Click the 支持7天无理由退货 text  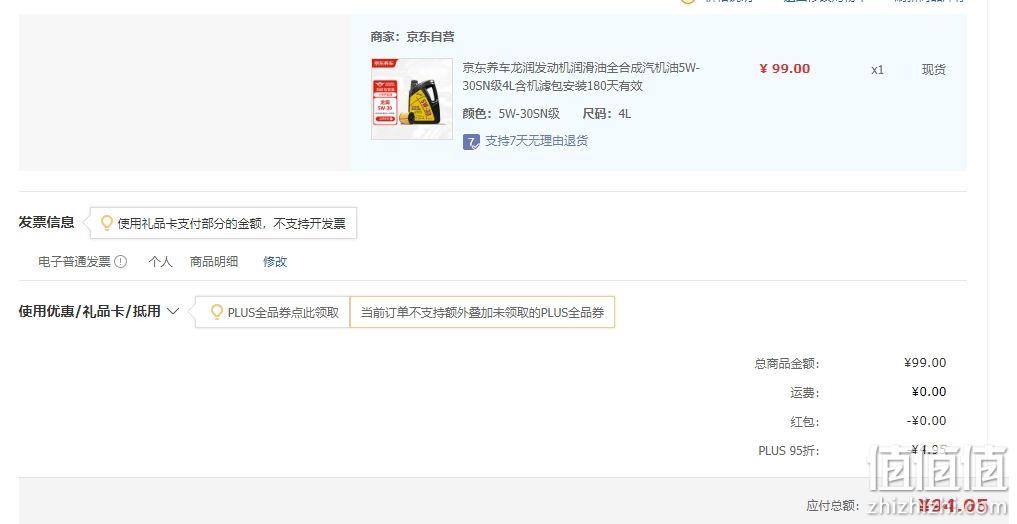(536, 141)
